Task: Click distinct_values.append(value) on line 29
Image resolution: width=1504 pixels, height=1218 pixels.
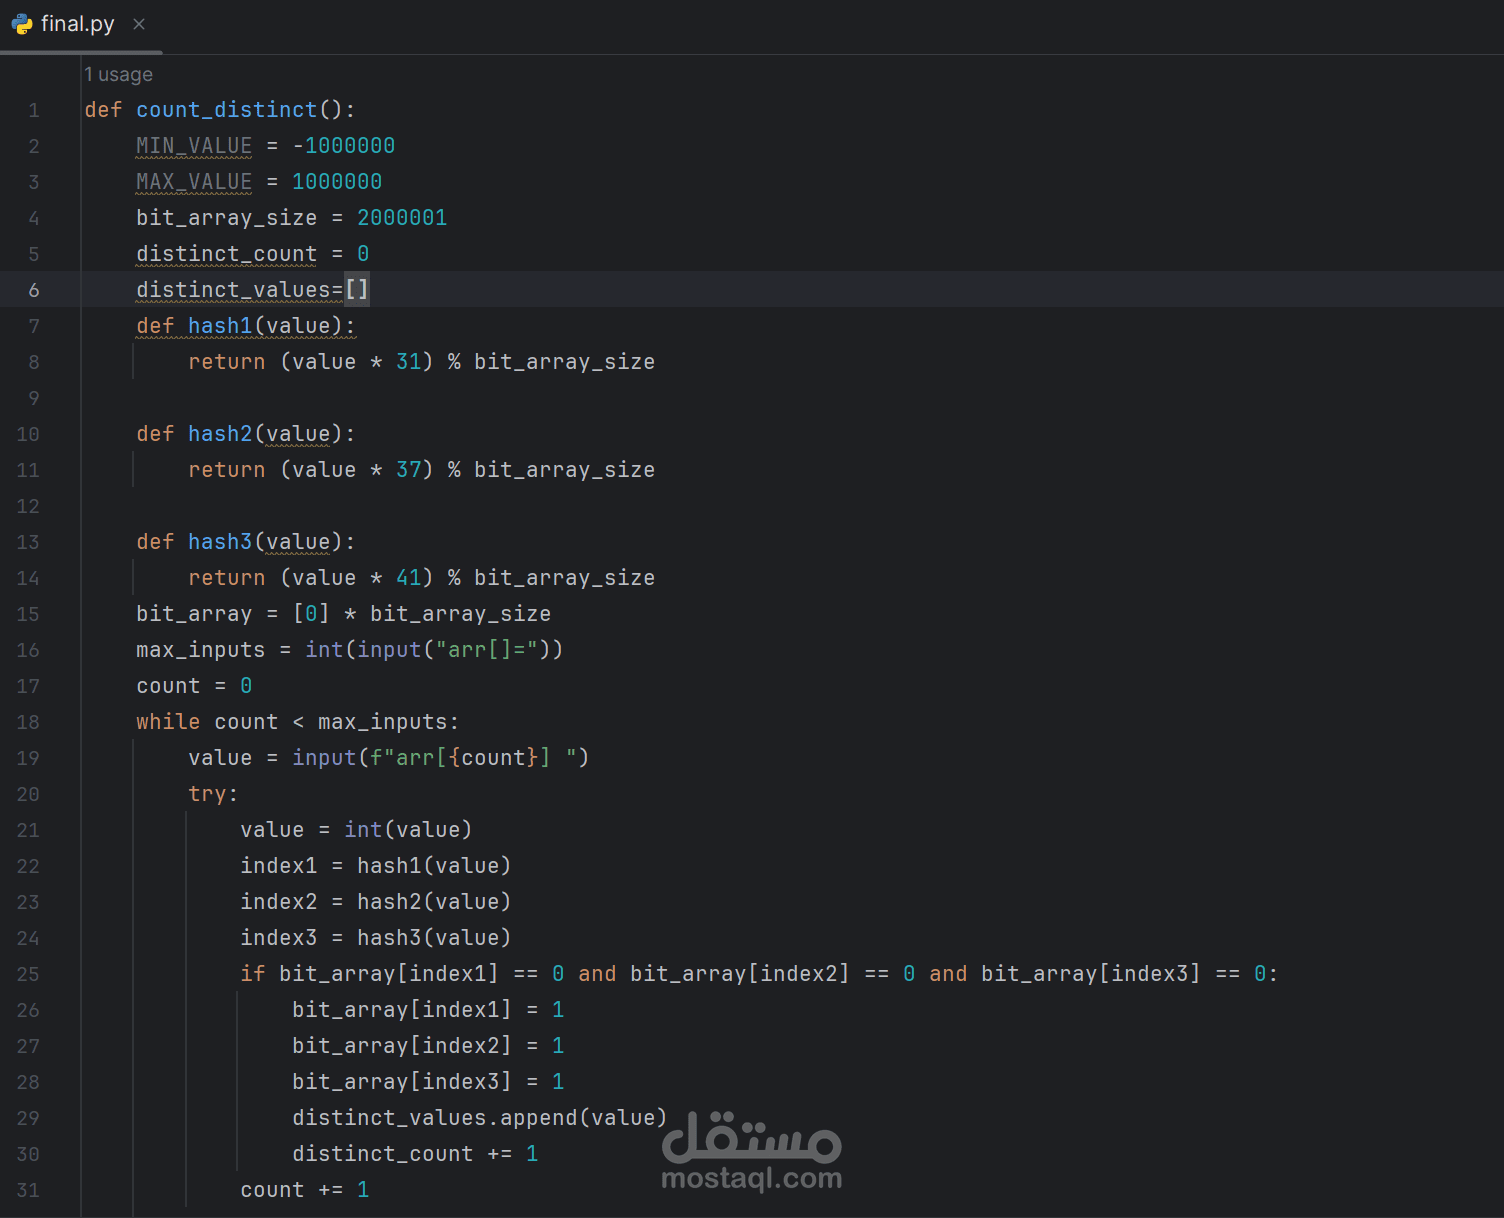Action: (480, 1118)
